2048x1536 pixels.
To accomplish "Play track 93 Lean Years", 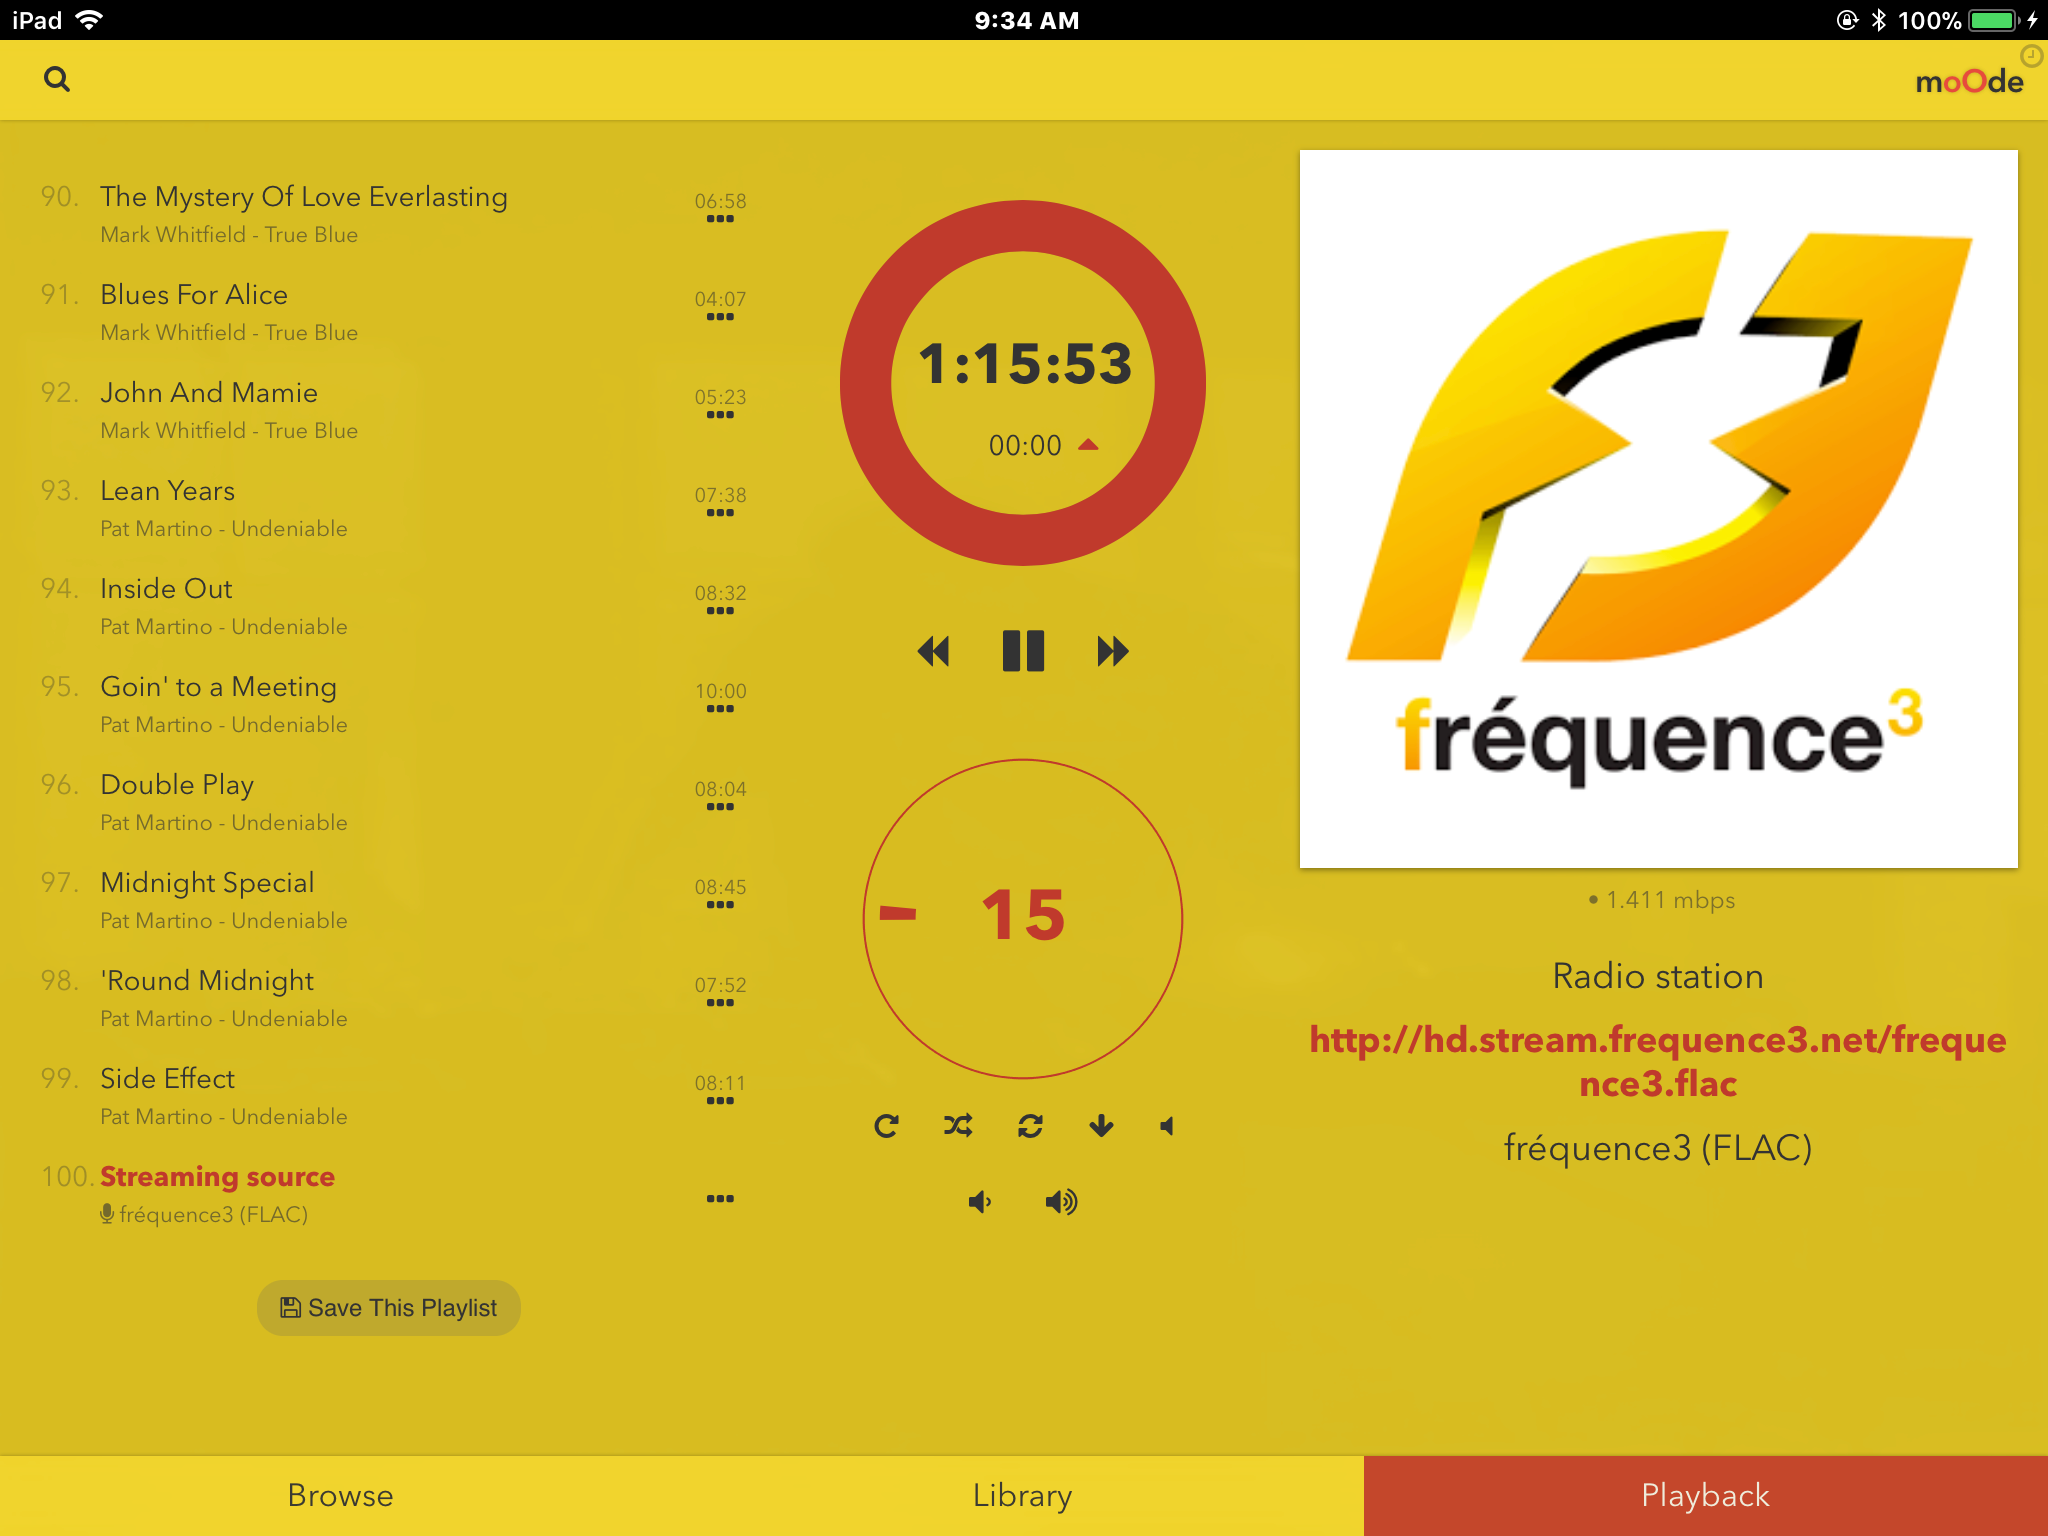I will tap(167, 491).
